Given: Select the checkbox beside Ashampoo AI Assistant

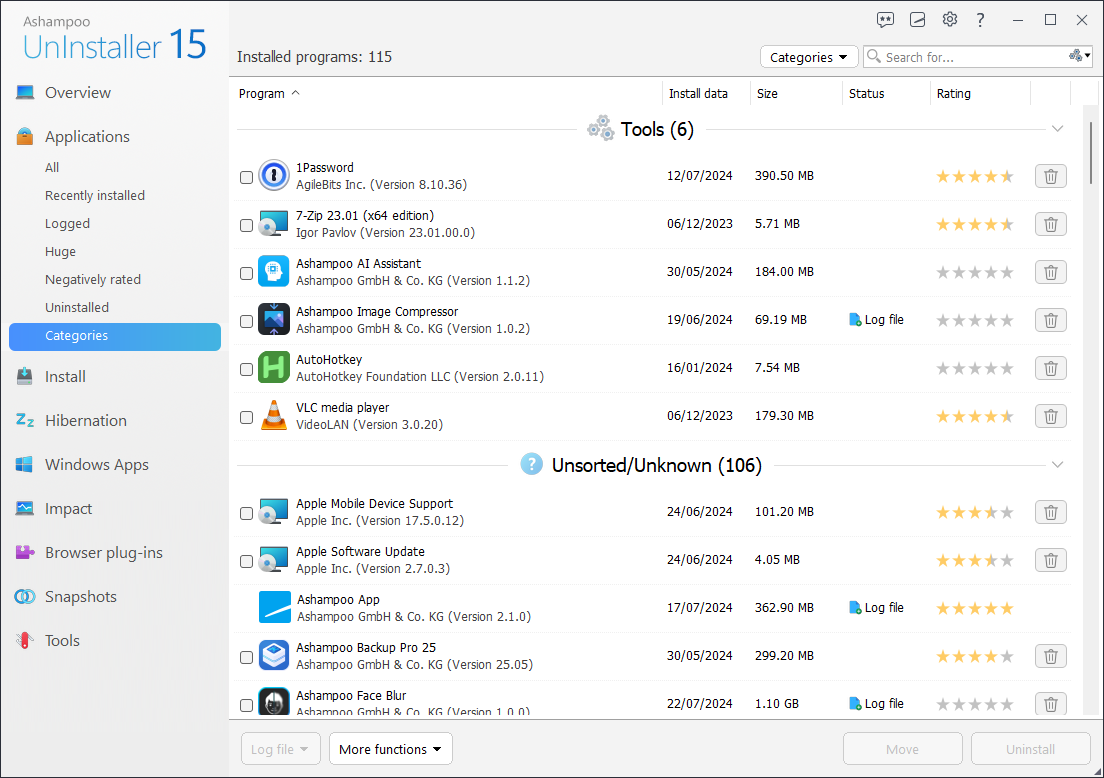Looking at the screenshot, I should (x=246, y=273).
